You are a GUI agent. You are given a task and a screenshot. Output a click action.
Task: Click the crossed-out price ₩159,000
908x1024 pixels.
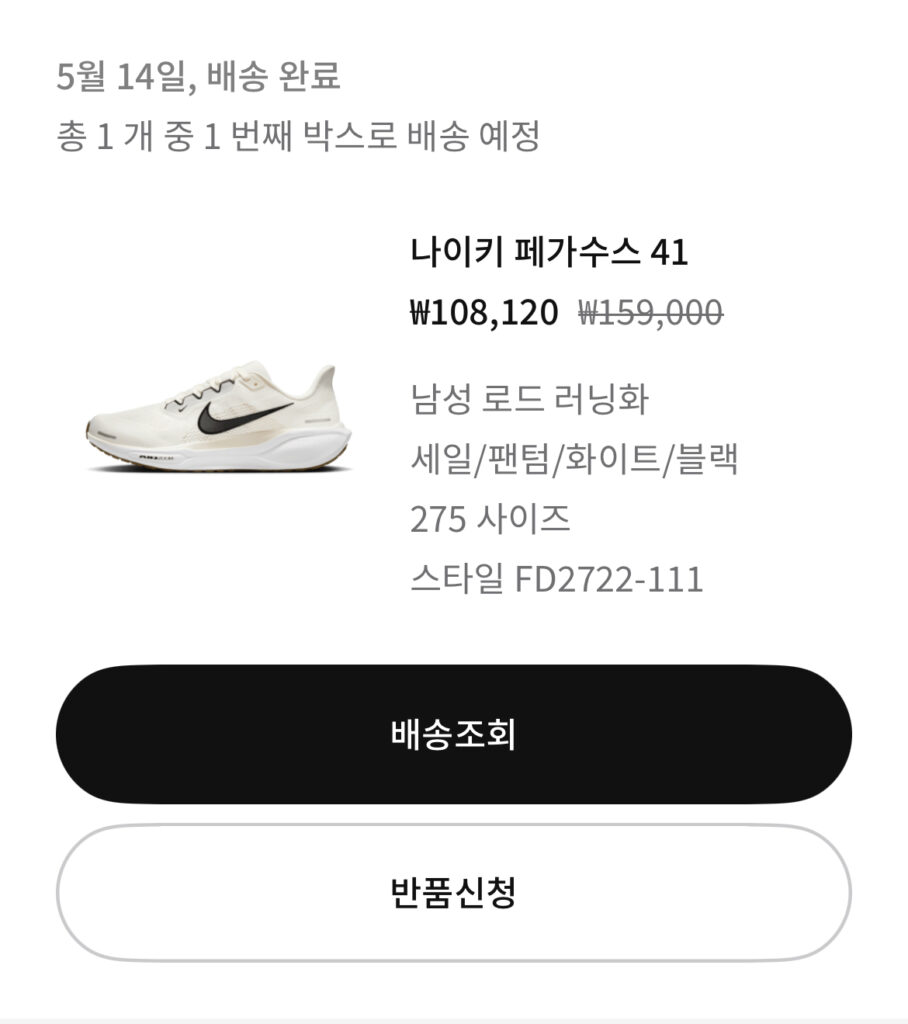pyautogui.click(x=651, y=312)
